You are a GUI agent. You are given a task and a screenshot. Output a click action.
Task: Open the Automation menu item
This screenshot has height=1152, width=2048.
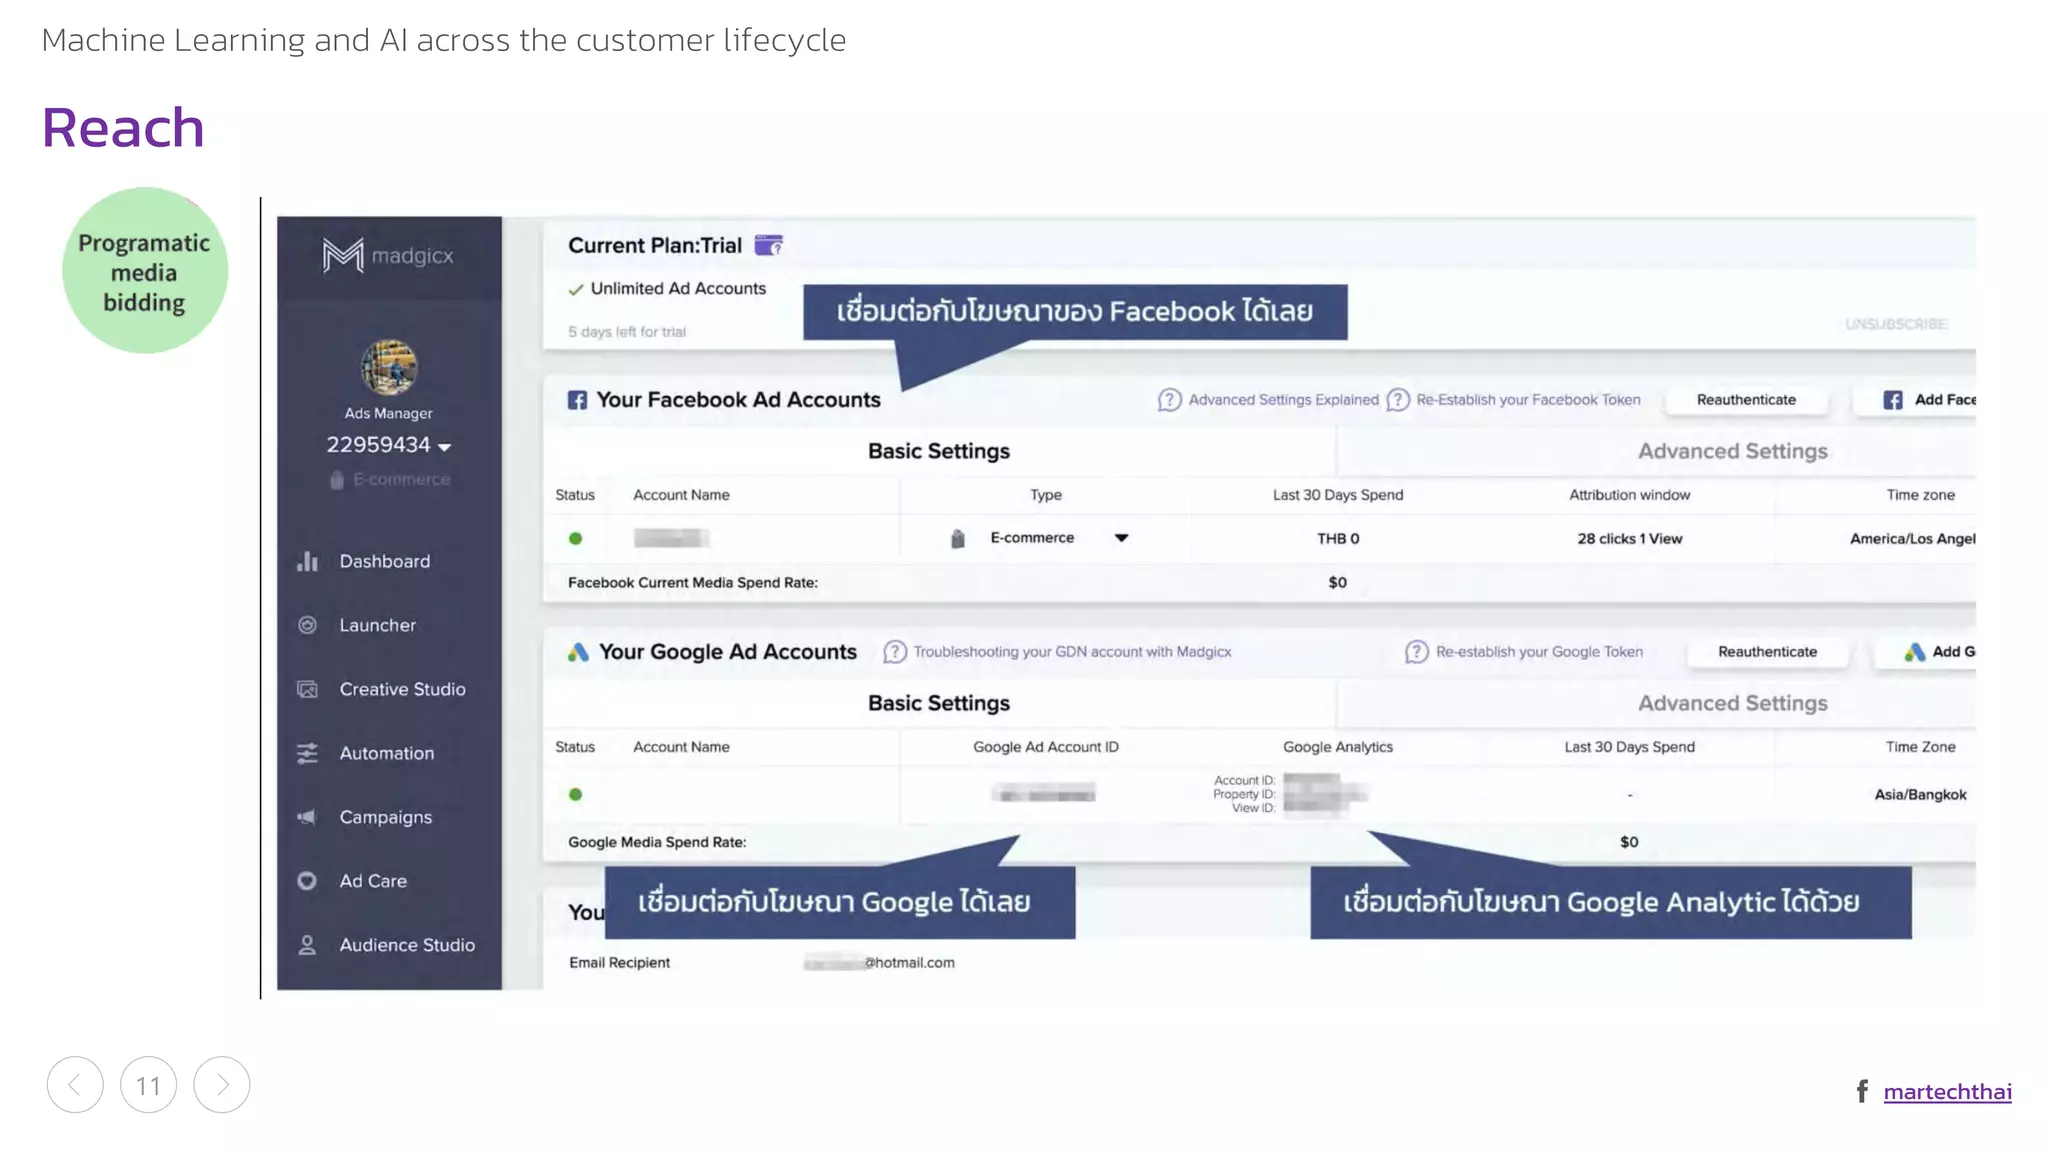pos(386,753)
